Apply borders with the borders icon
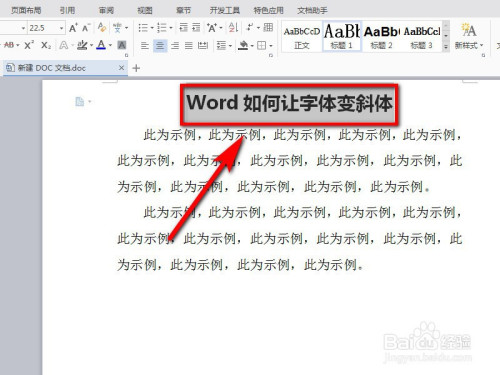Screen dimensions: 500x375 (x=262, y=45)
